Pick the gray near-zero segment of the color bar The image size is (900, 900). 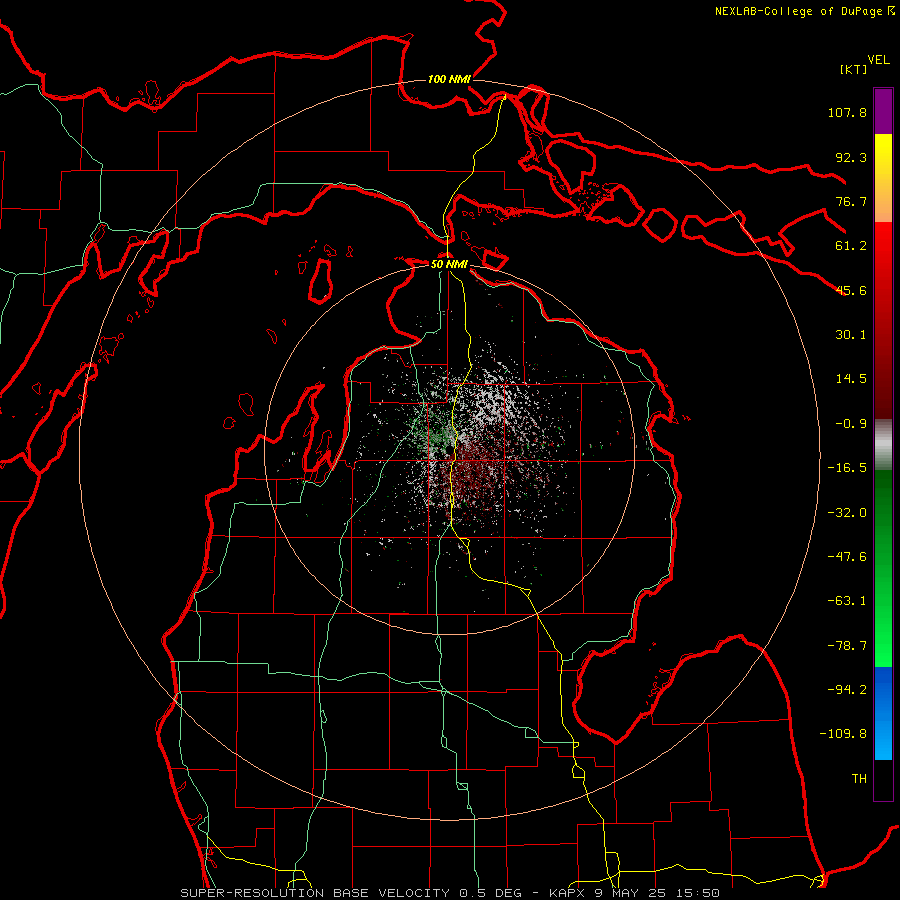pyautogui.click(x=883, y=445)
